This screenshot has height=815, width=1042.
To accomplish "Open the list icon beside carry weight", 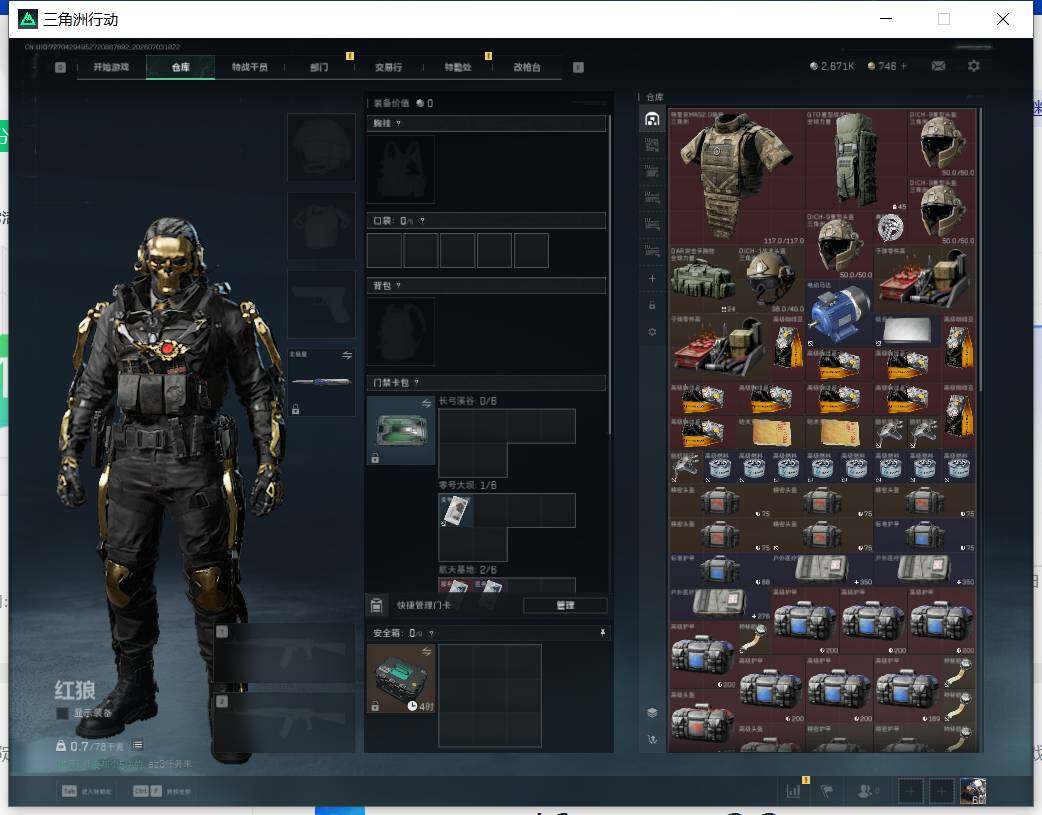I will (x=137, y=745).
